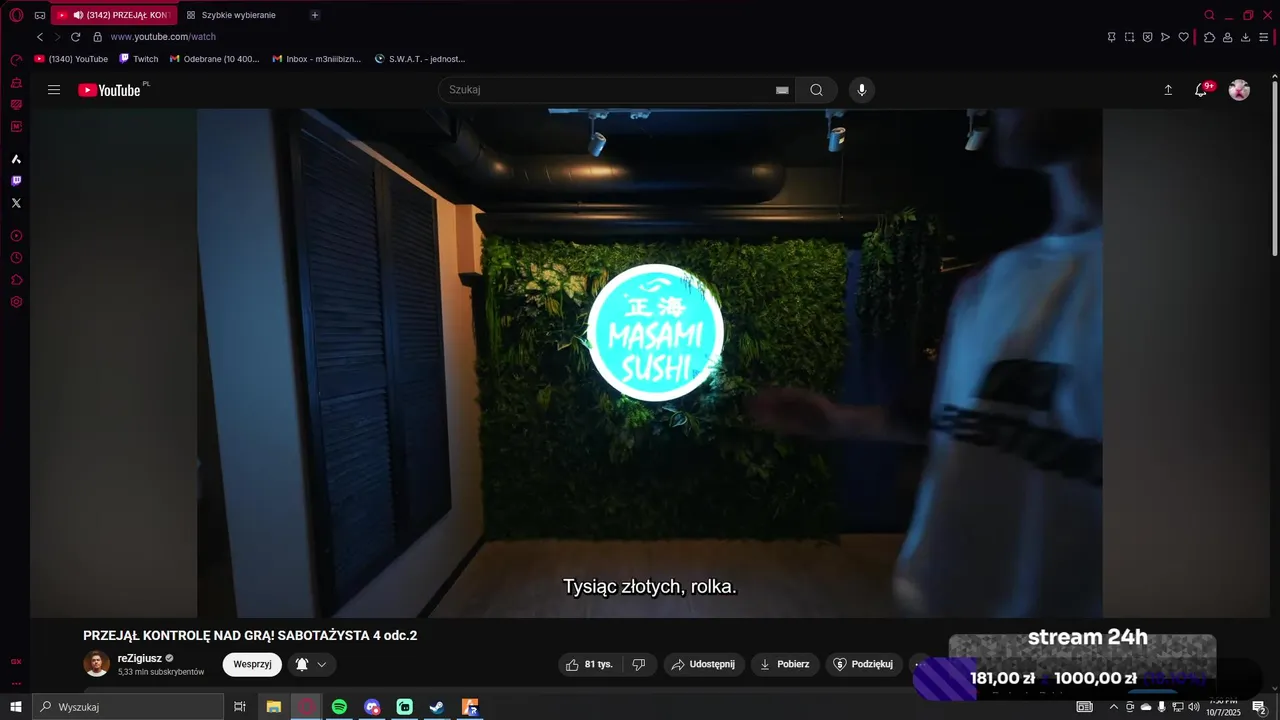Open Discord from taskbar
The image size is (1280, 720).
(372, 707)
